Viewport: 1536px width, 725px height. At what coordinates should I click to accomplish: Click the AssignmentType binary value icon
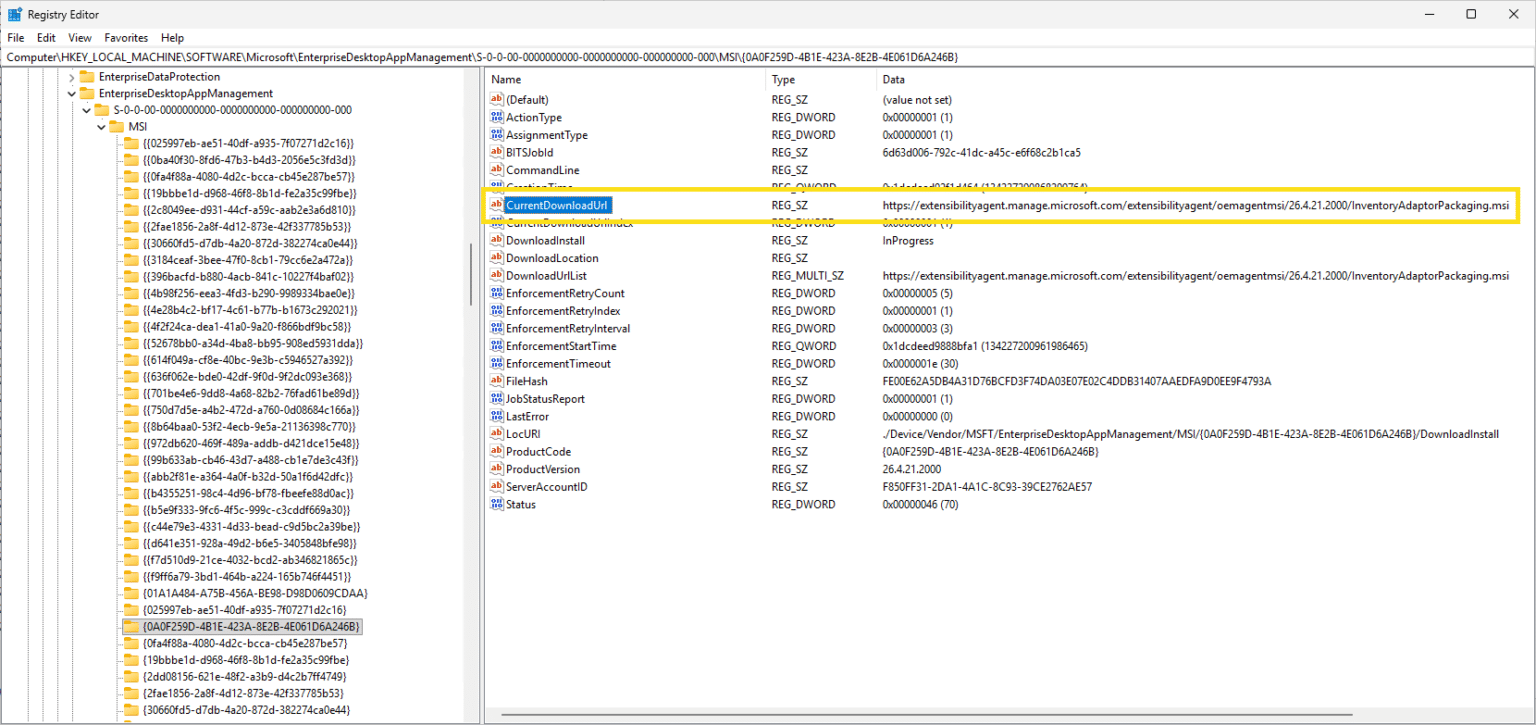tap(497, 135)
